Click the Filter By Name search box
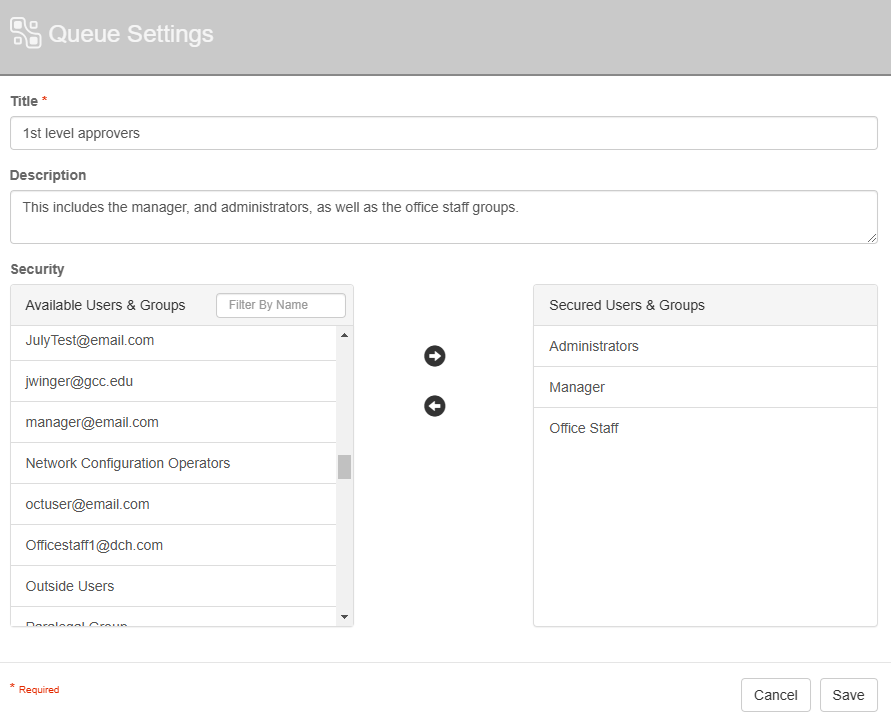The image size is (891, 724). 280,305
